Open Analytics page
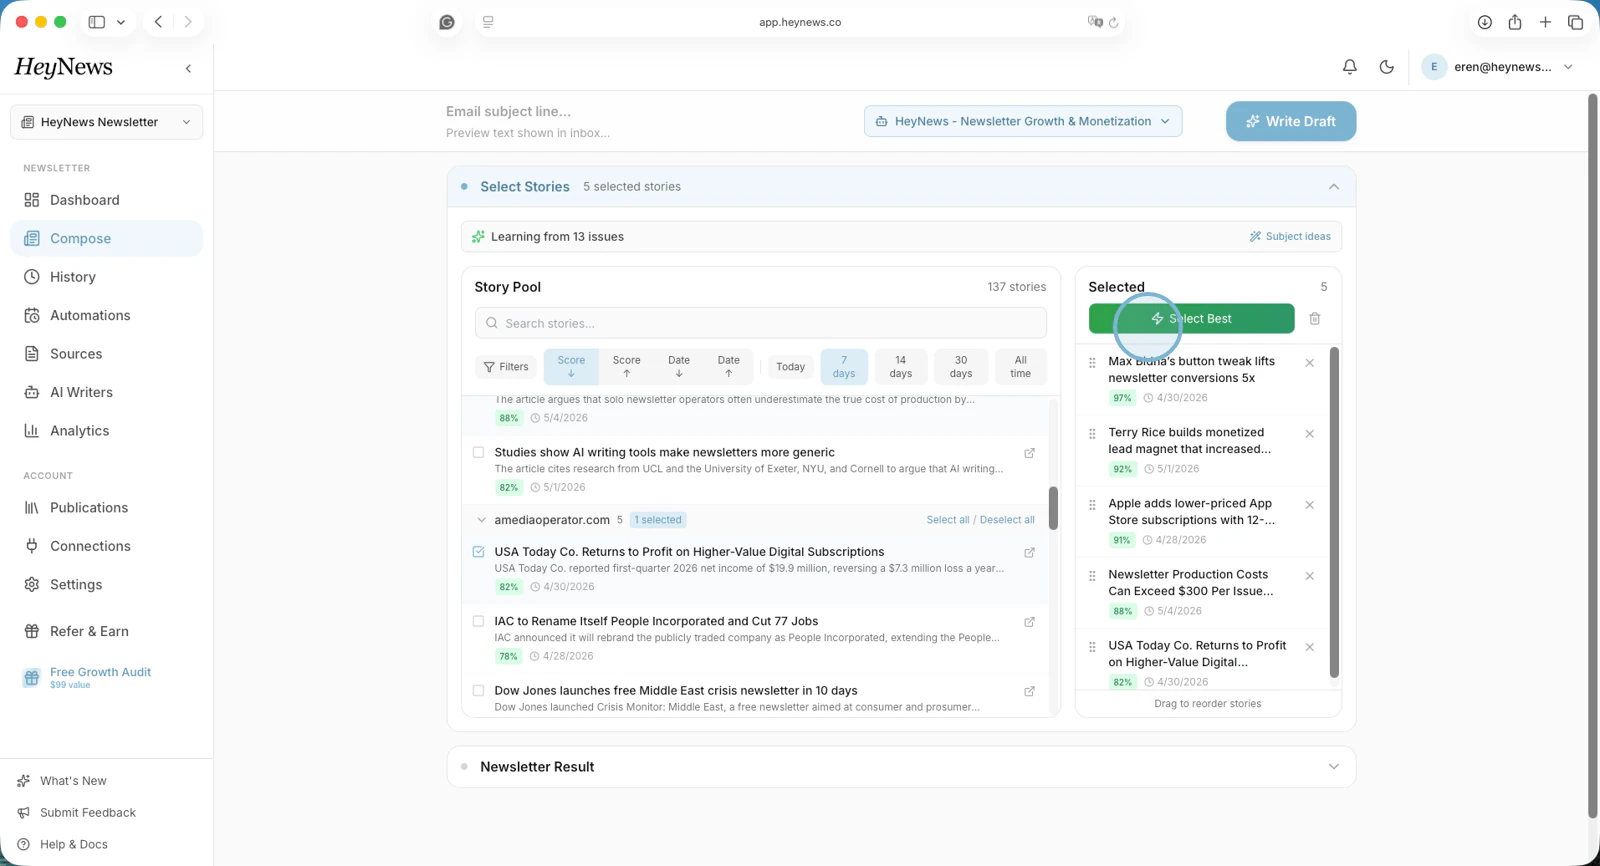The image size is (1600, 866). [x=106, y=431]
